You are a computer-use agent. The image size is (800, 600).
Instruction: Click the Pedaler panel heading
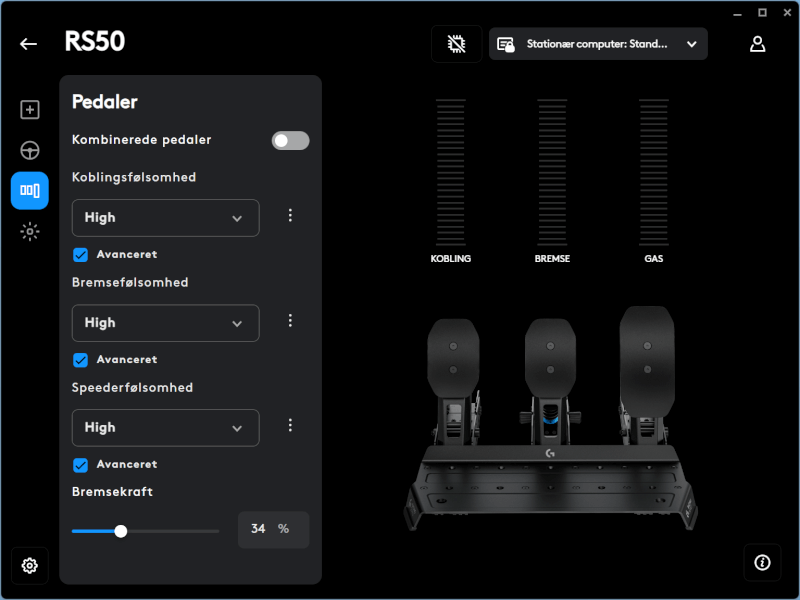(105, 102)
